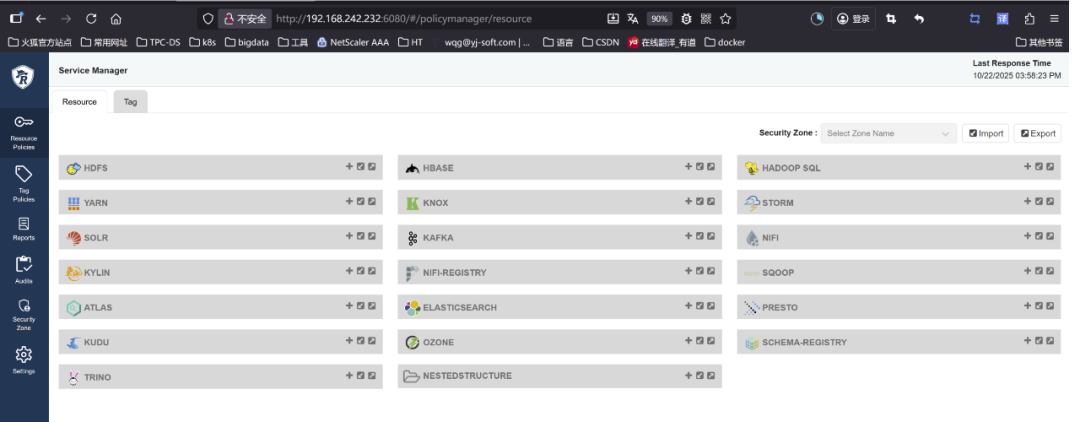The width and height of the screenshot is (1080, 422).
Task: Click the Export button near Security Zone
Action: pos(1037,134)
